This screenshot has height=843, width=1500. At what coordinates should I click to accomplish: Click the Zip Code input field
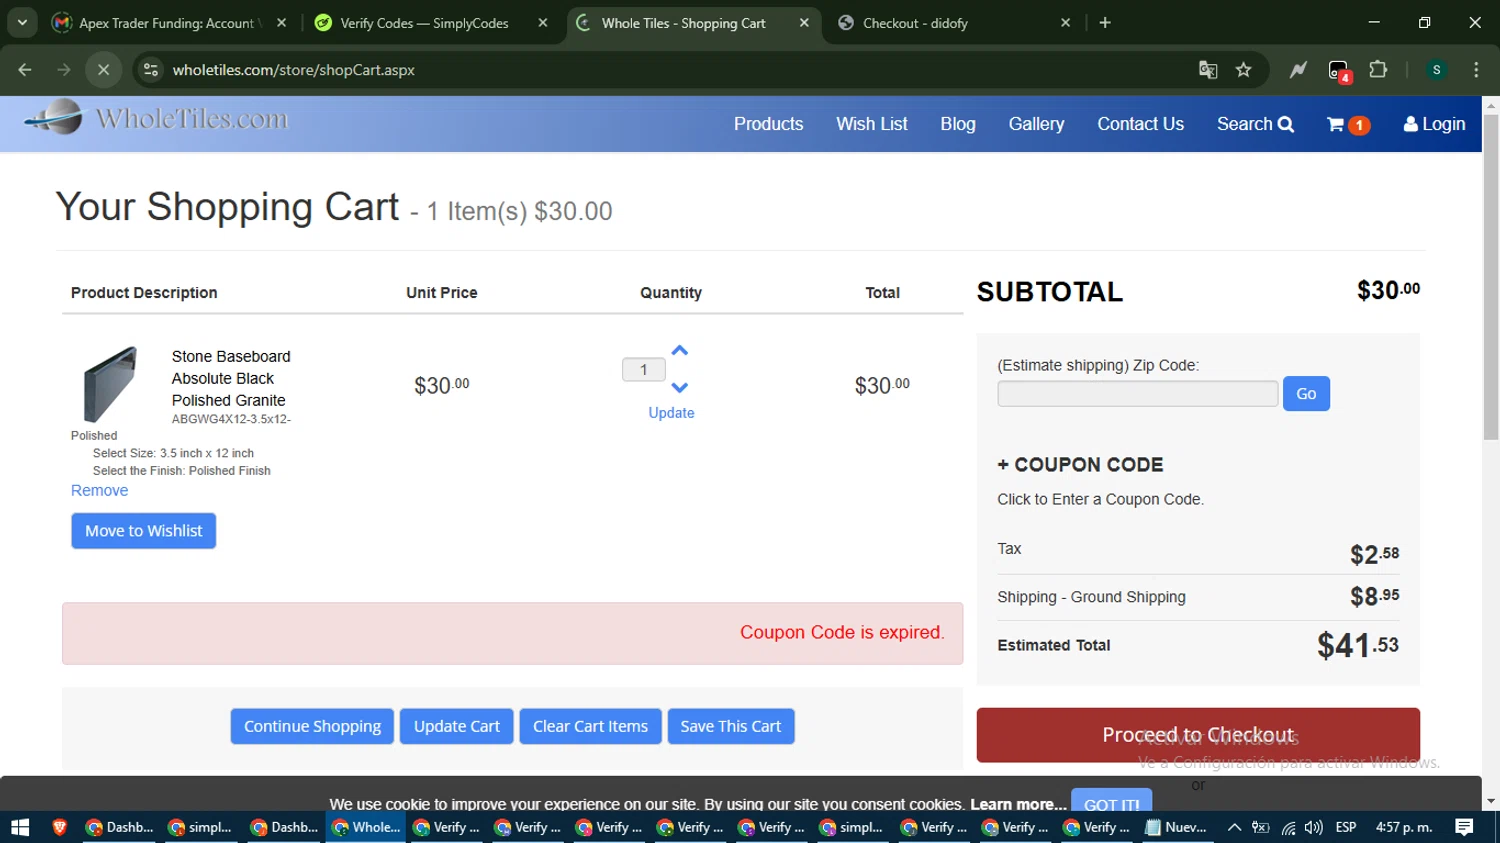pyautogui.click(x=1137, y=394)
